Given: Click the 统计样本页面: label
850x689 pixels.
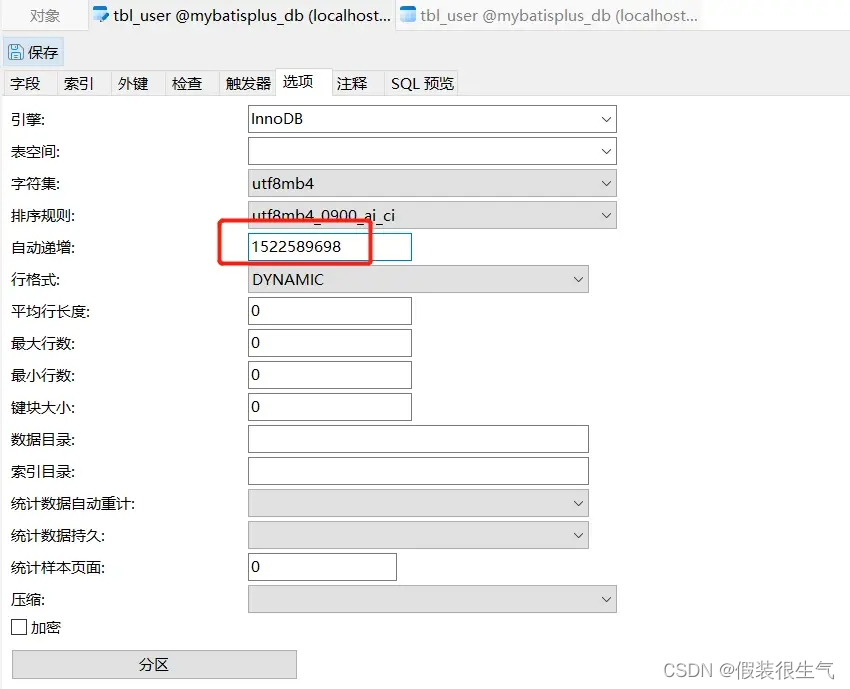Looking at the screenshot, I should pos(58,568).
